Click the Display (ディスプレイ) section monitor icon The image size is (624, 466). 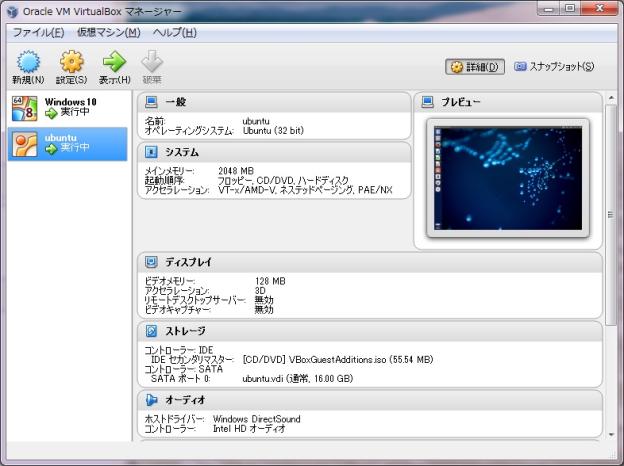(151, 262)
